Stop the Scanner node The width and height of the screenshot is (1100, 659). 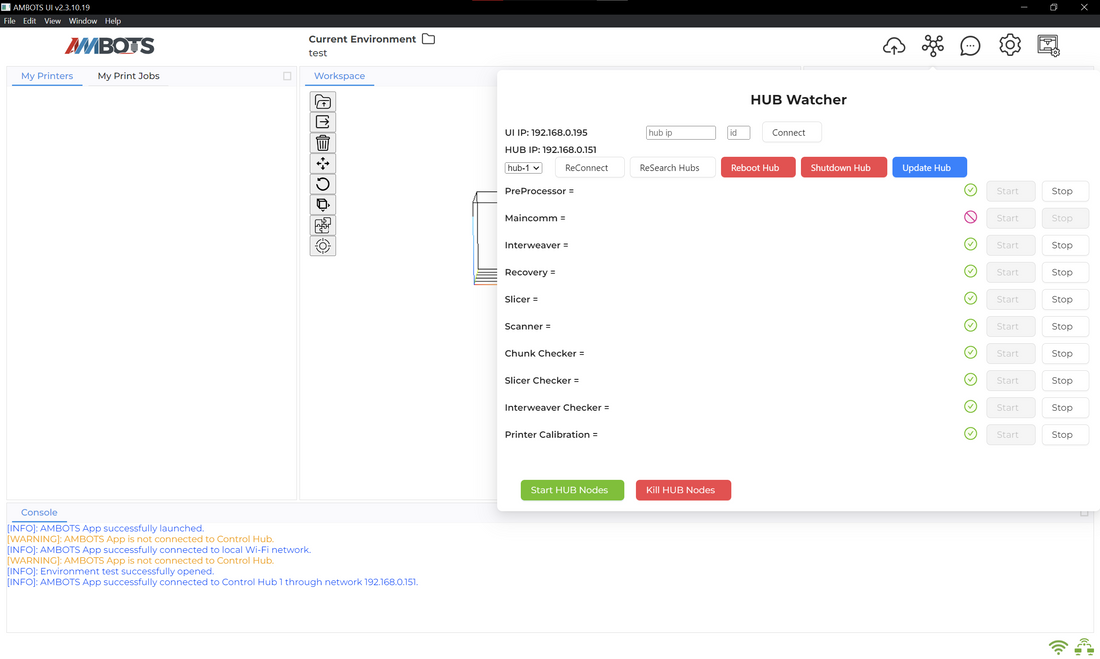click(1063, 326)
